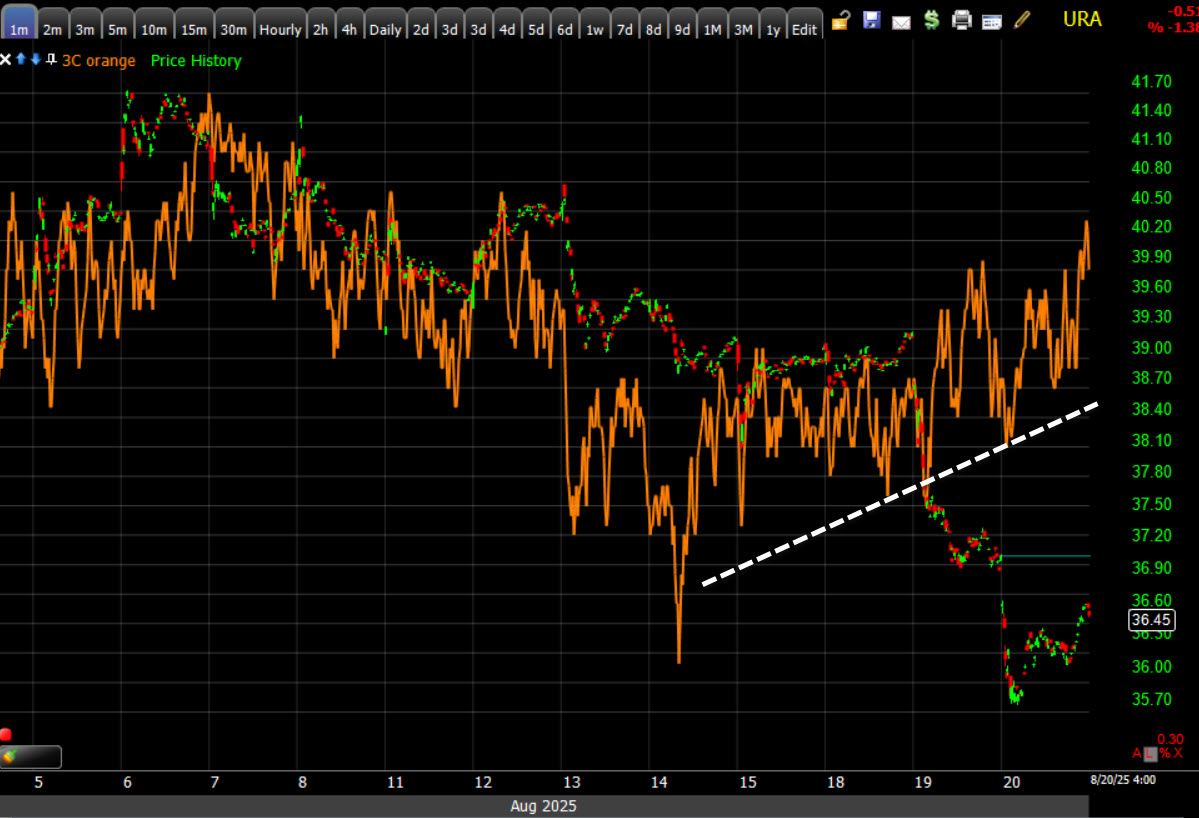
Task: Click the Aug 2025 timeline bar
Action: (543, 806)
